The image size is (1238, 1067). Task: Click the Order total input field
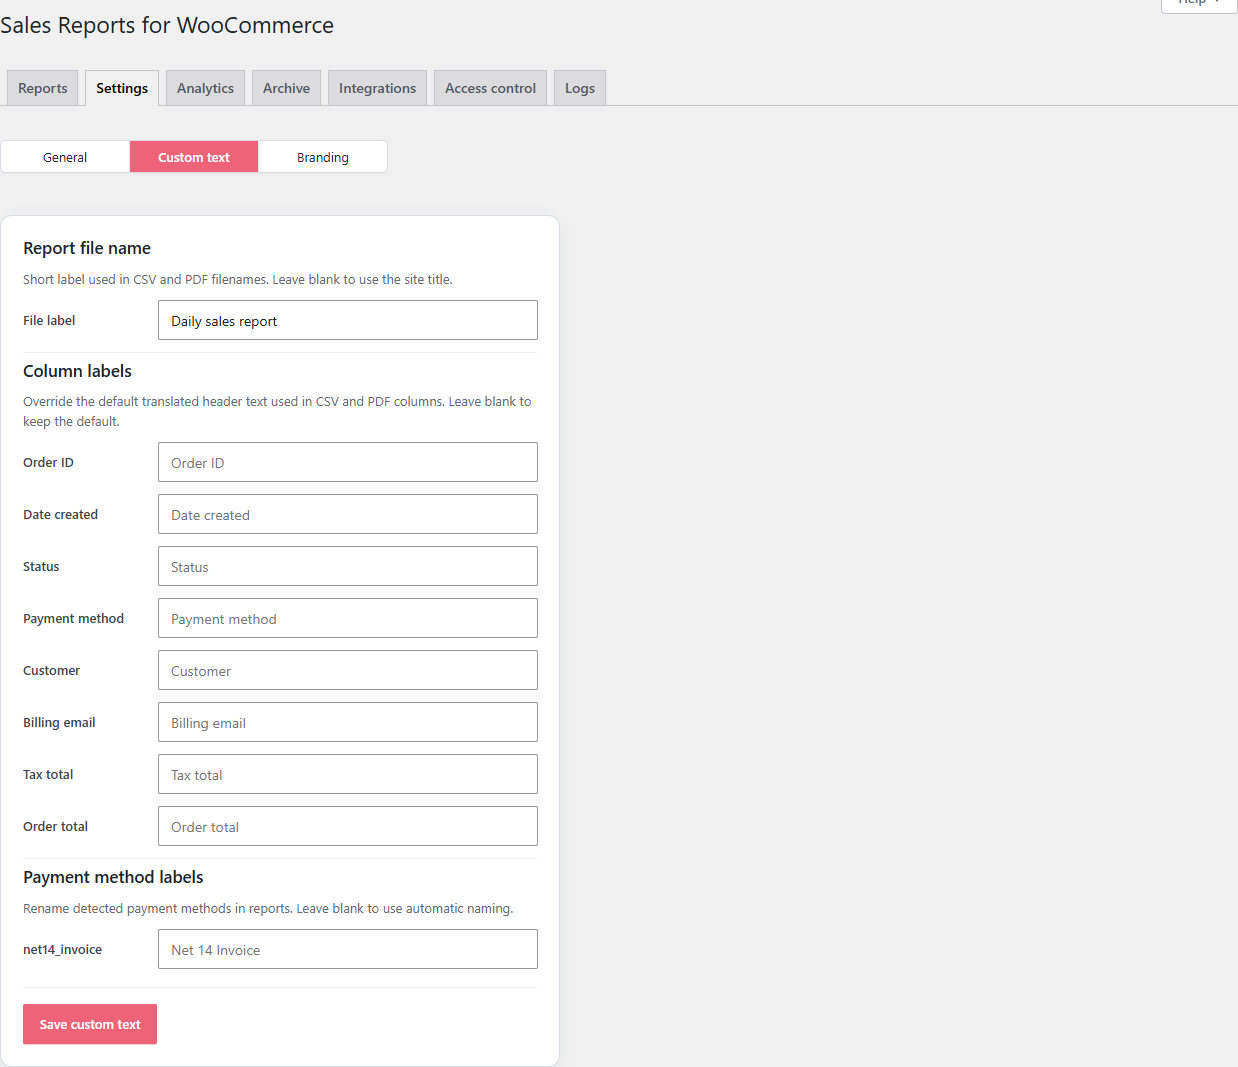pos(348,826)
